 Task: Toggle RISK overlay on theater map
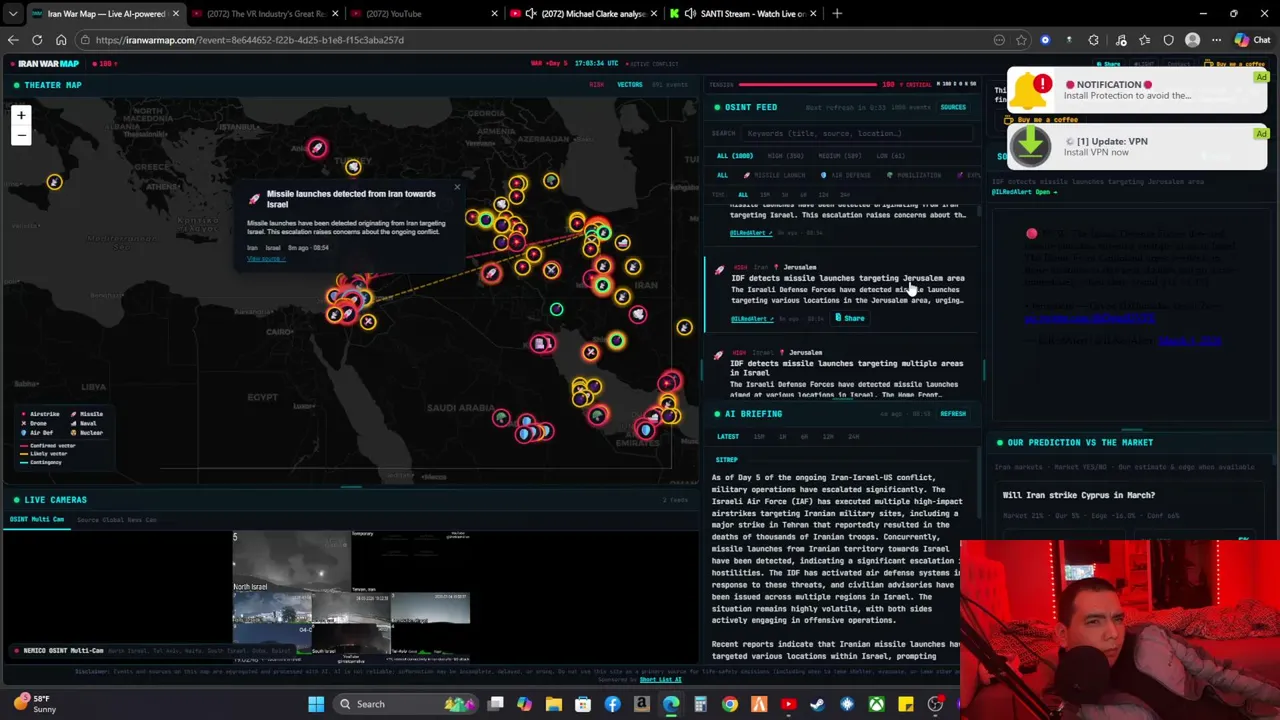tap(597, 85)
